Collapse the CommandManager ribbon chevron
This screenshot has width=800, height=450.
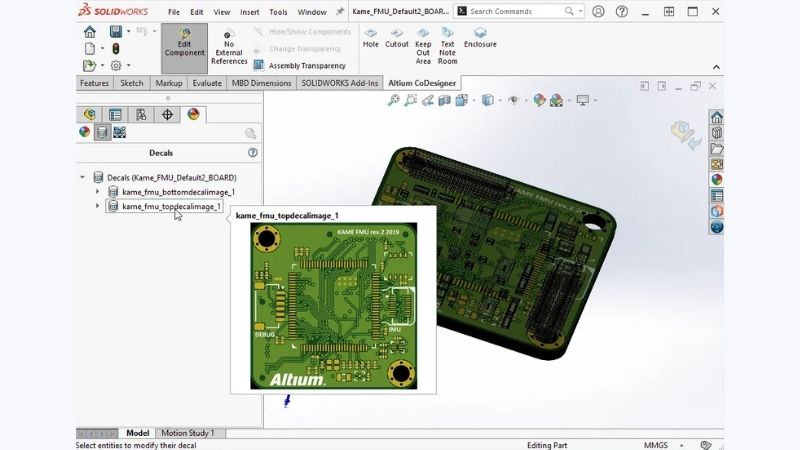[716, 67]
